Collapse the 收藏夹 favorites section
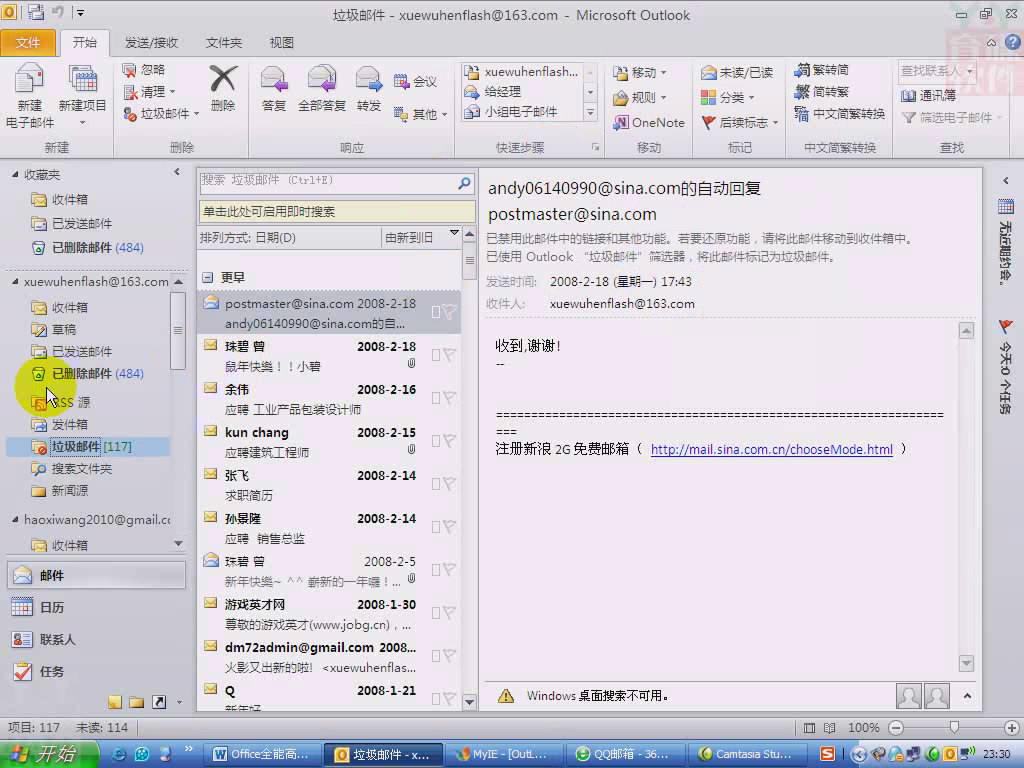1024x768 pixels. 14,174
